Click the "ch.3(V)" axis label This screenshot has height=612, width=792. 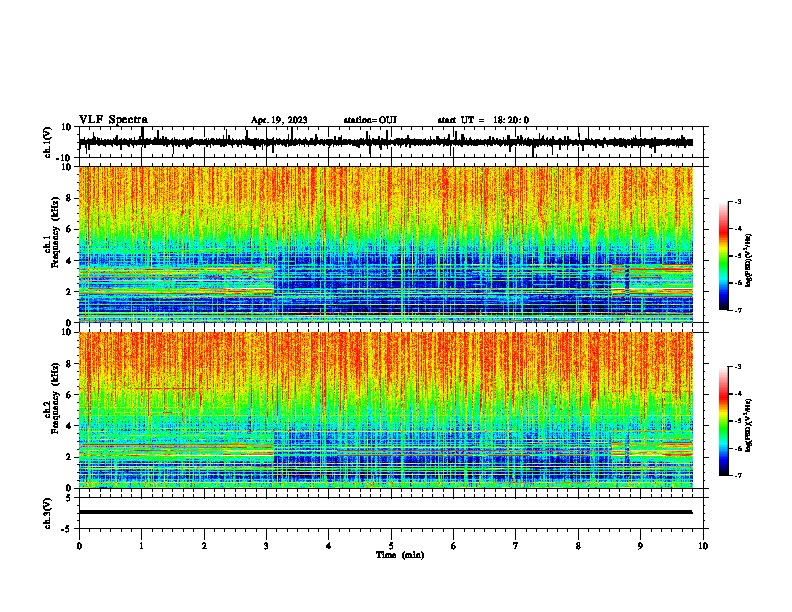[47, 513]
